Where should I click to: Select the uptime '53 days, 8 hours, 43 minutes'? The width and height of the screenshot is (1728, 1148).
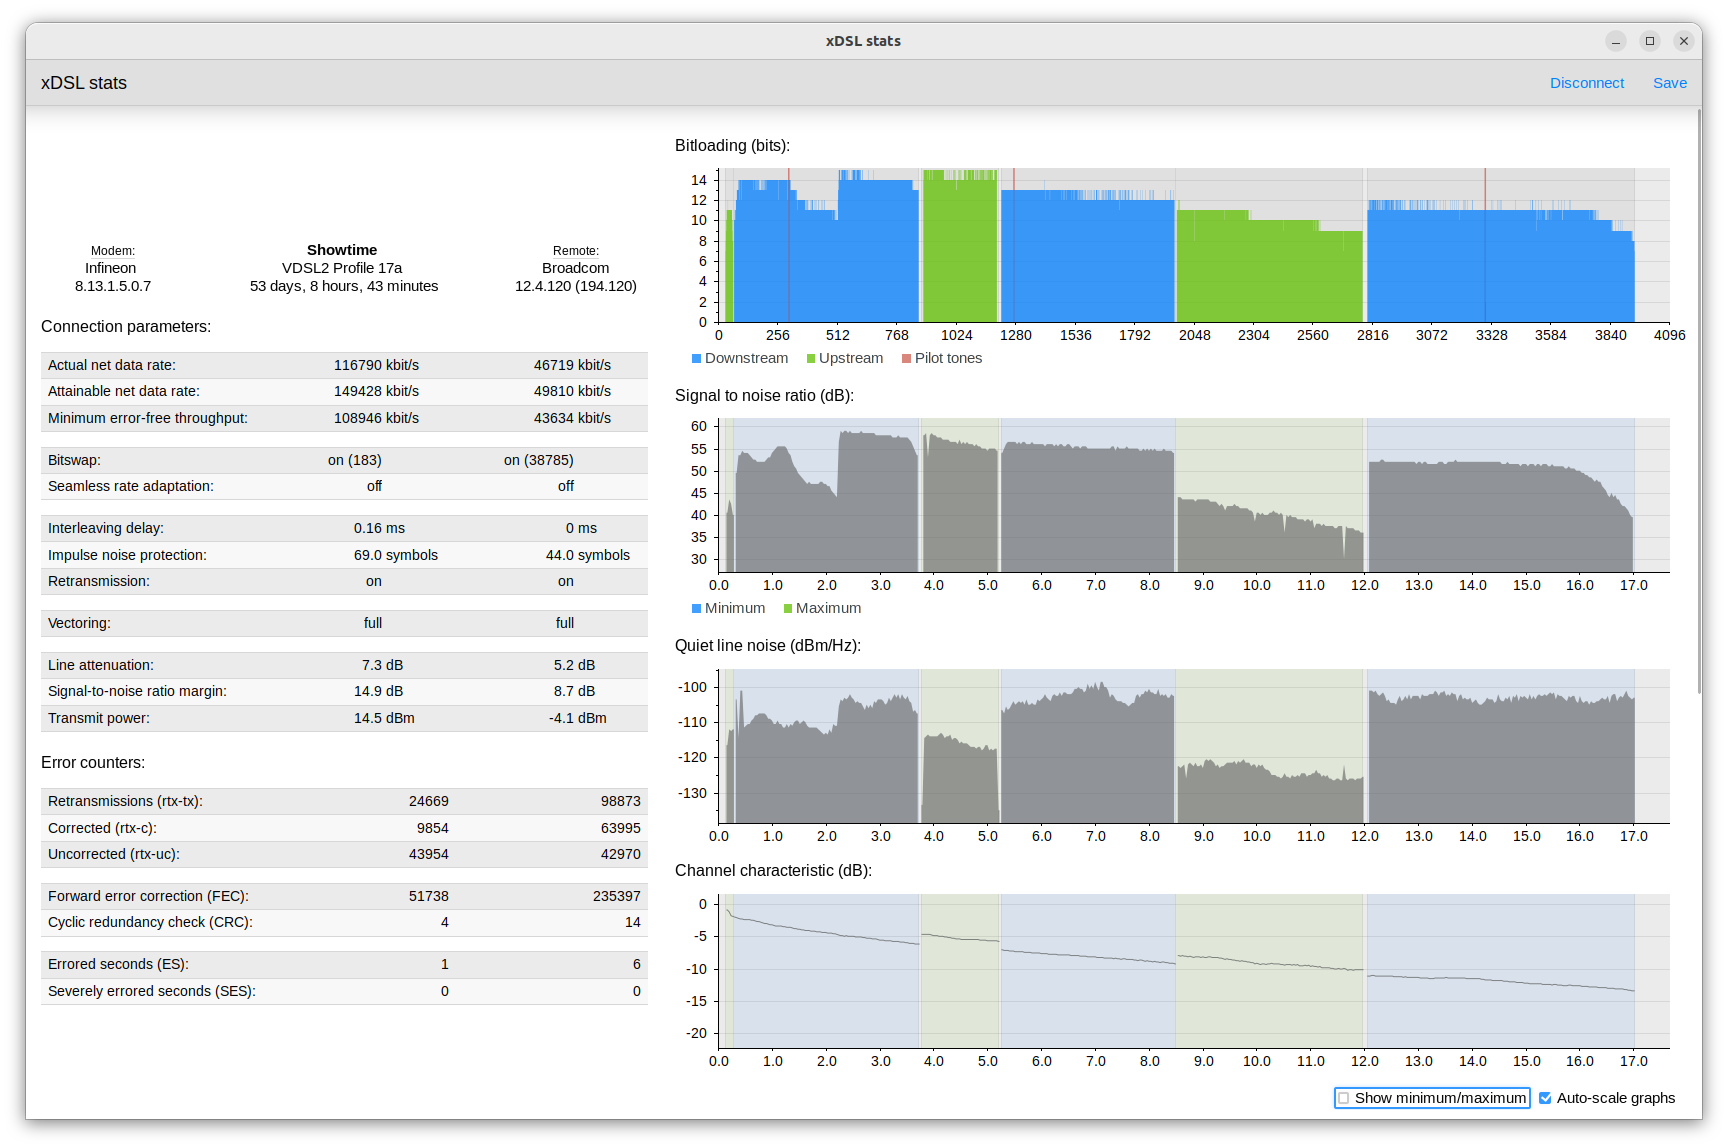(x=344, y=286)
